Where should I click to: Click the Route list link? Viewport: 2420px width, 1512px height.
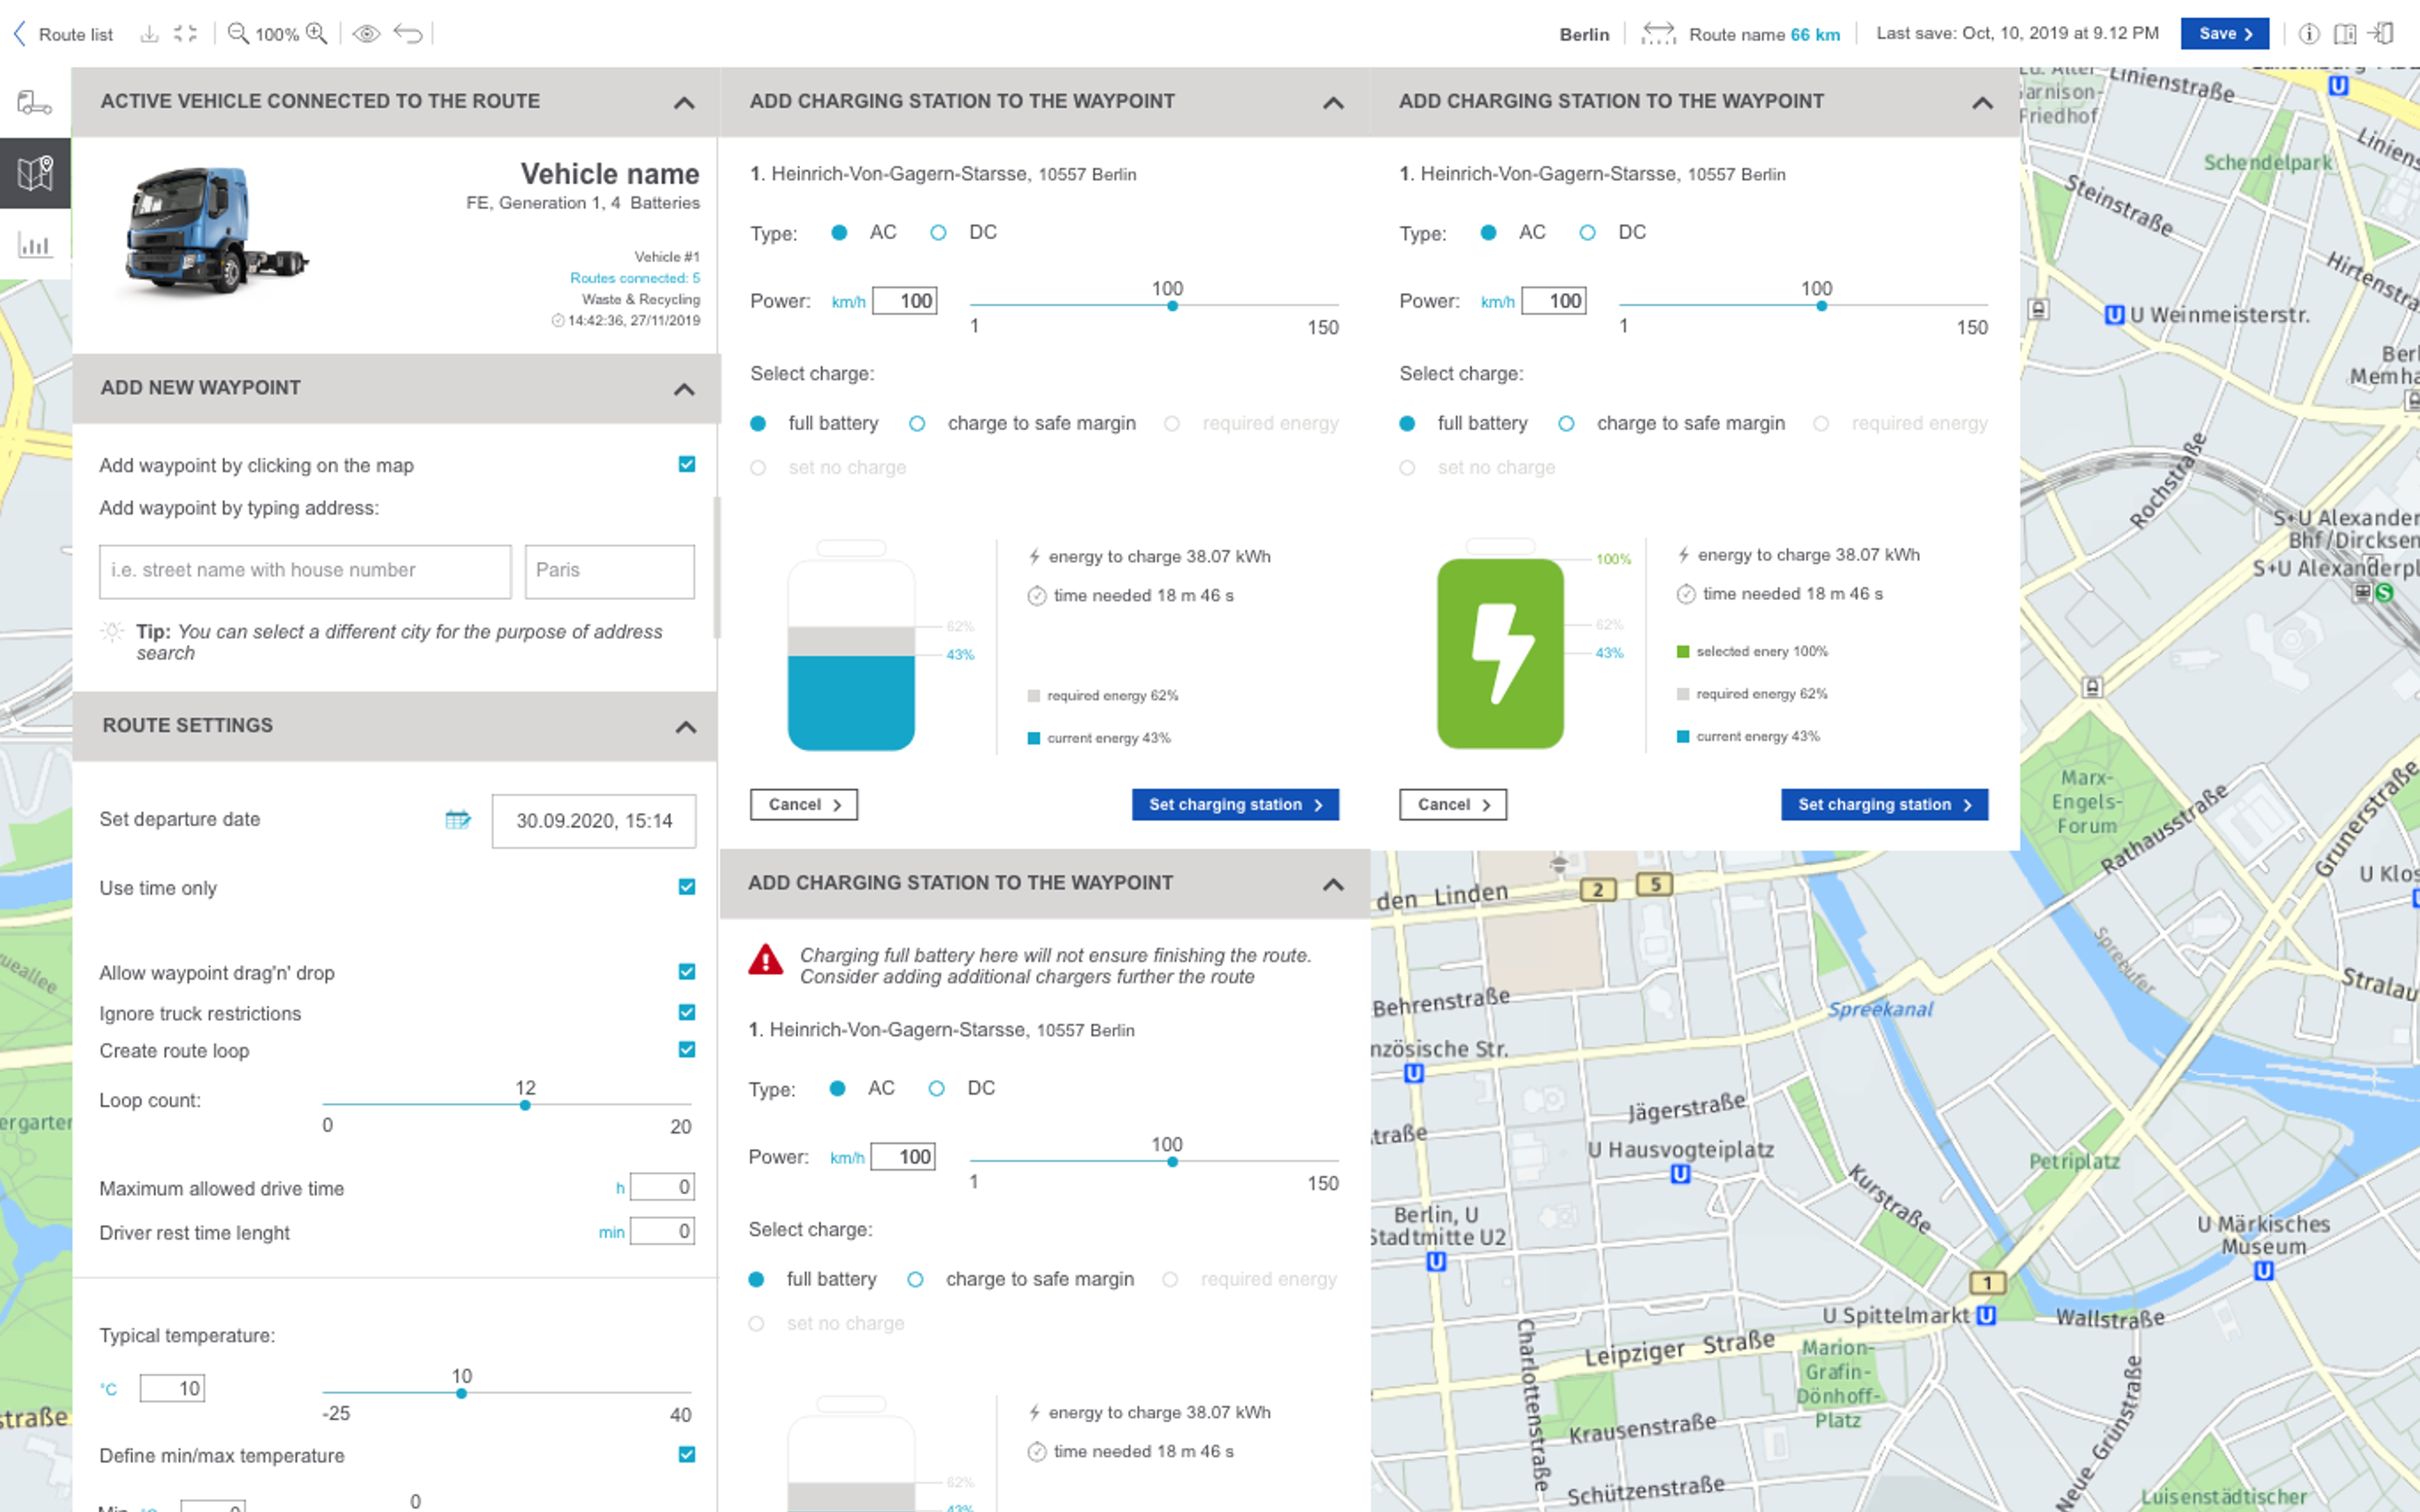click(x=76, y=34)
